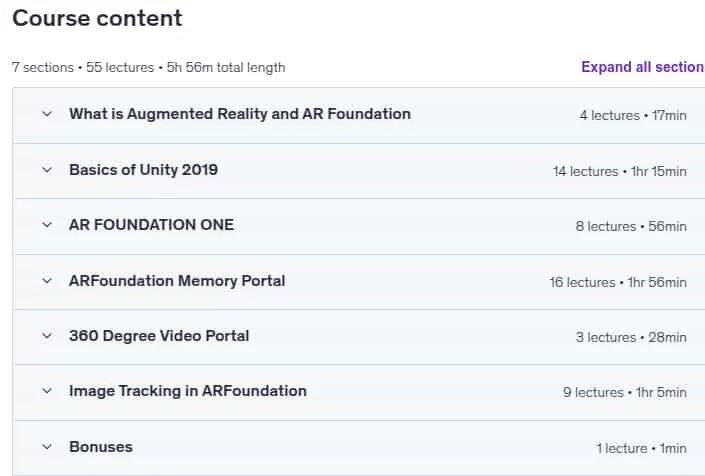Click the chevron beside ARFoundation Memory Portal
The image size is (705, 476).
click(x=47, y=281)
